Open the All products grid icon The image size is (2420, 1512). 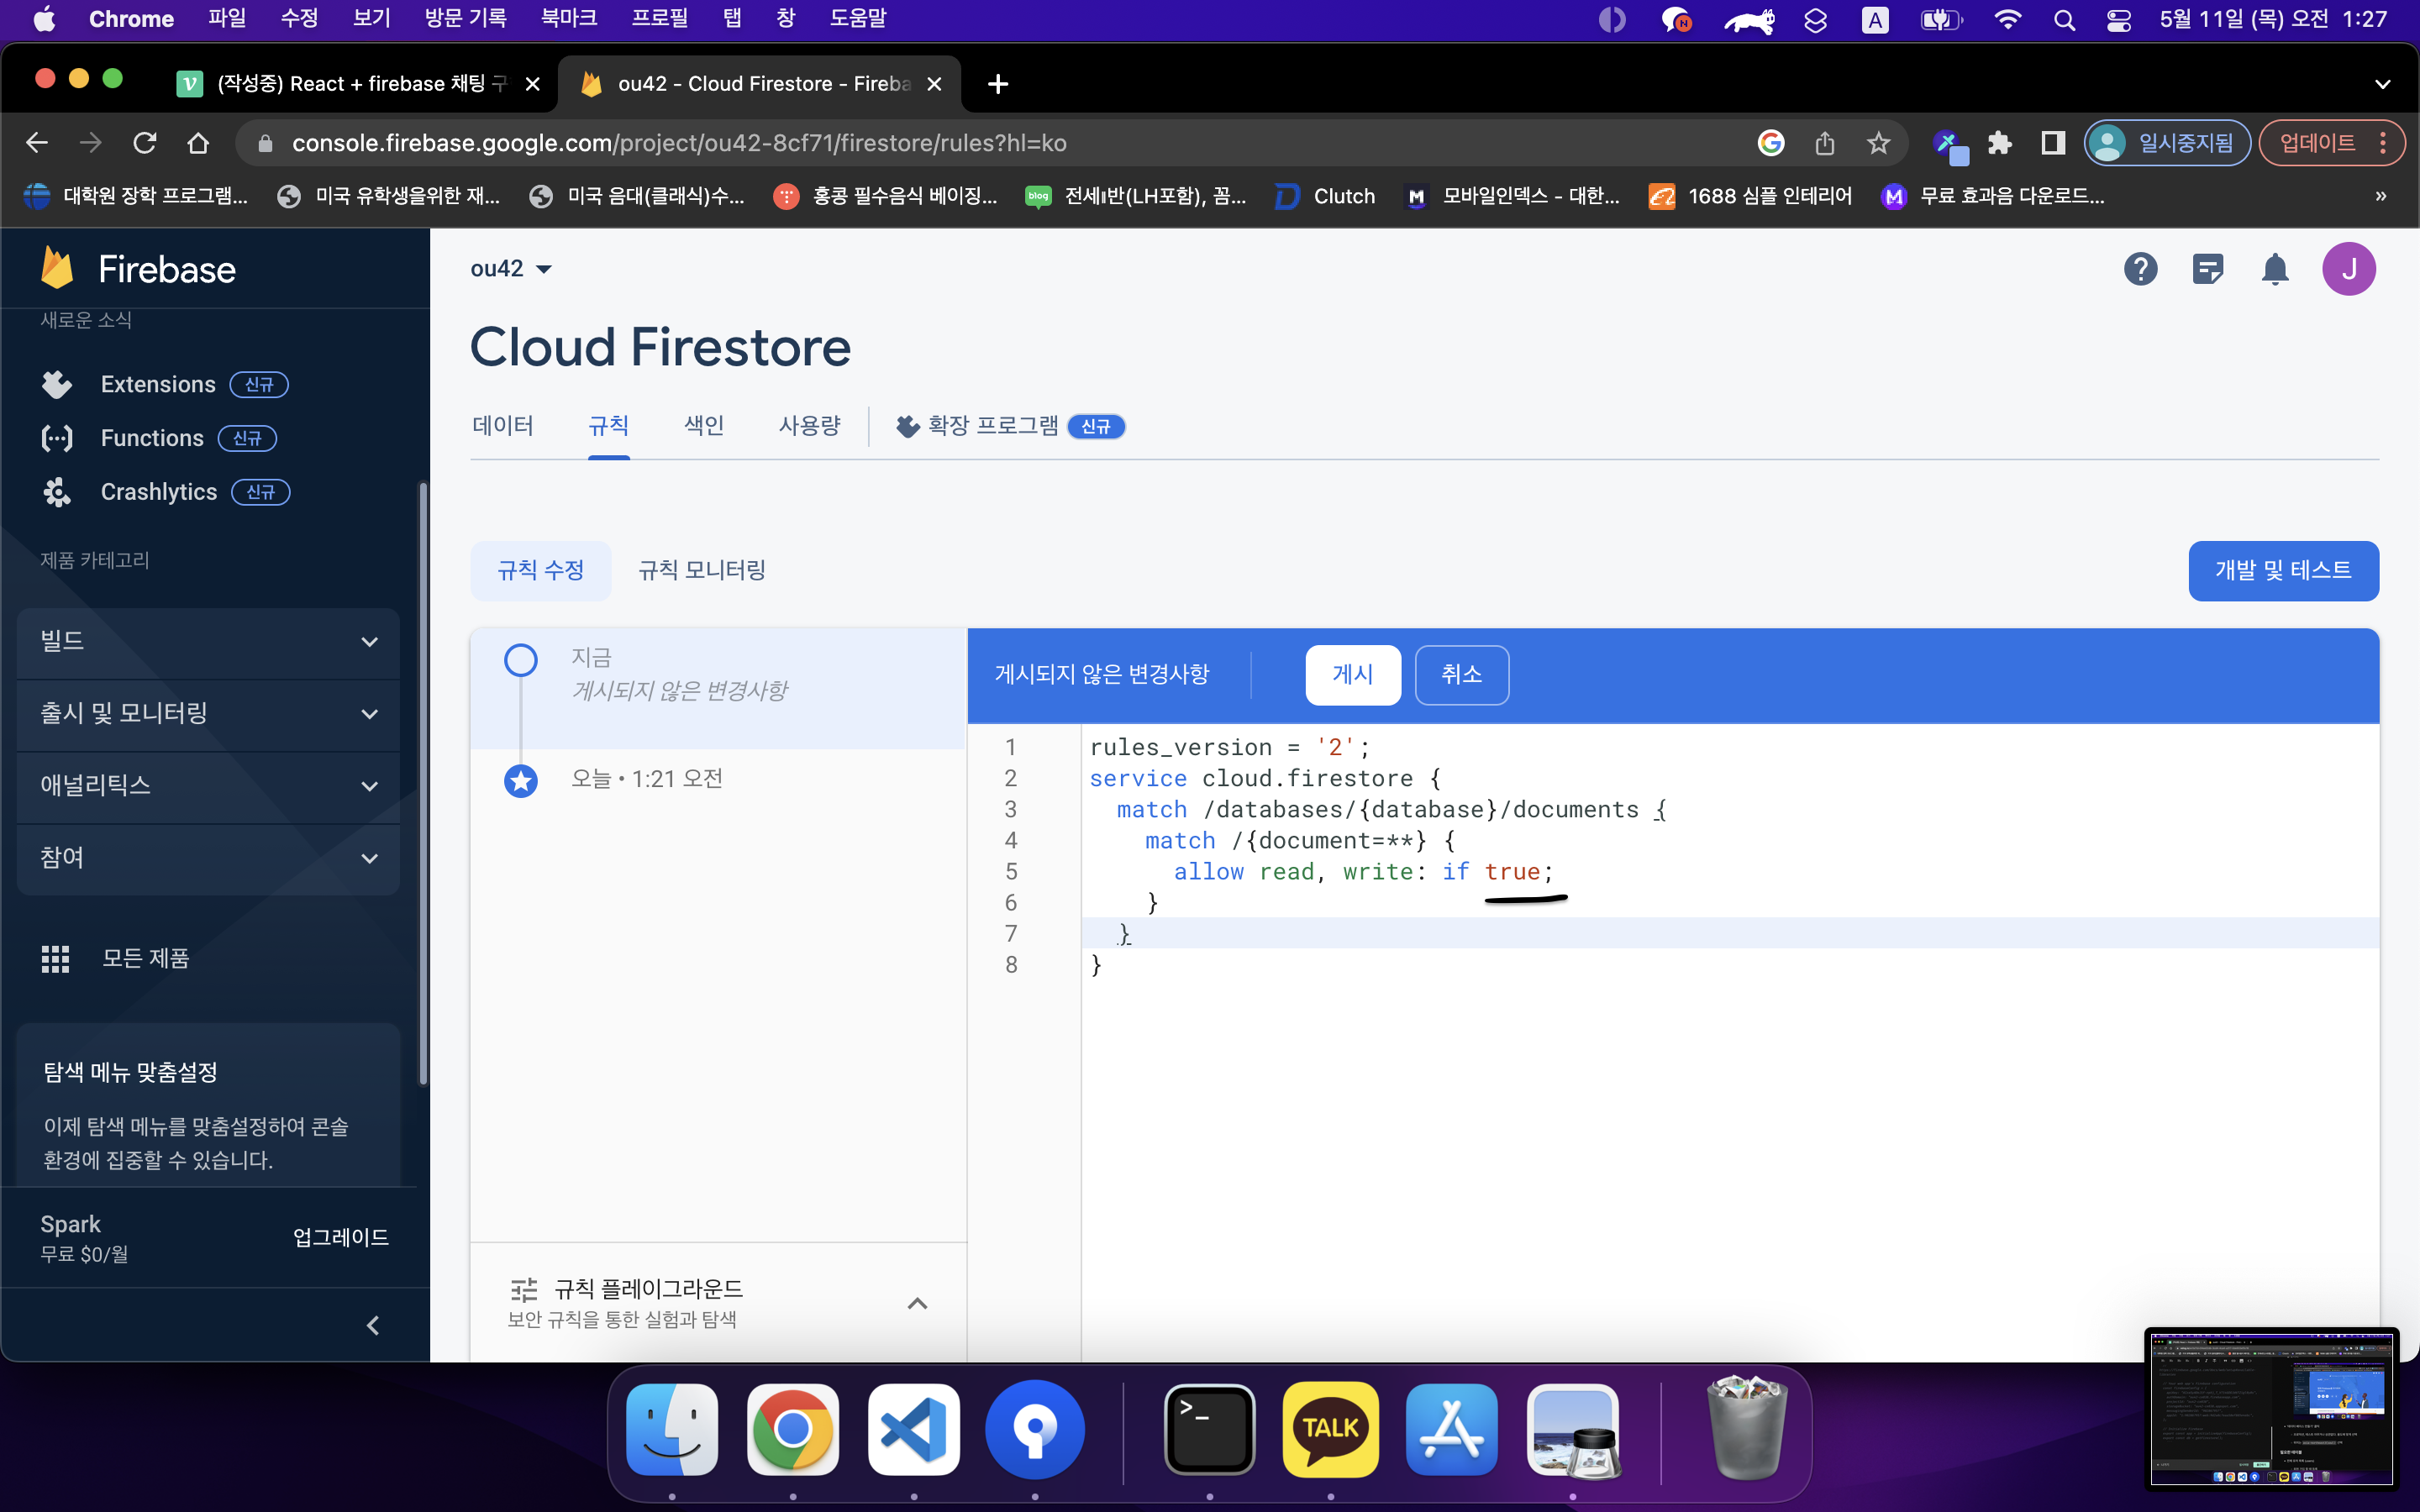click(56, 958)
